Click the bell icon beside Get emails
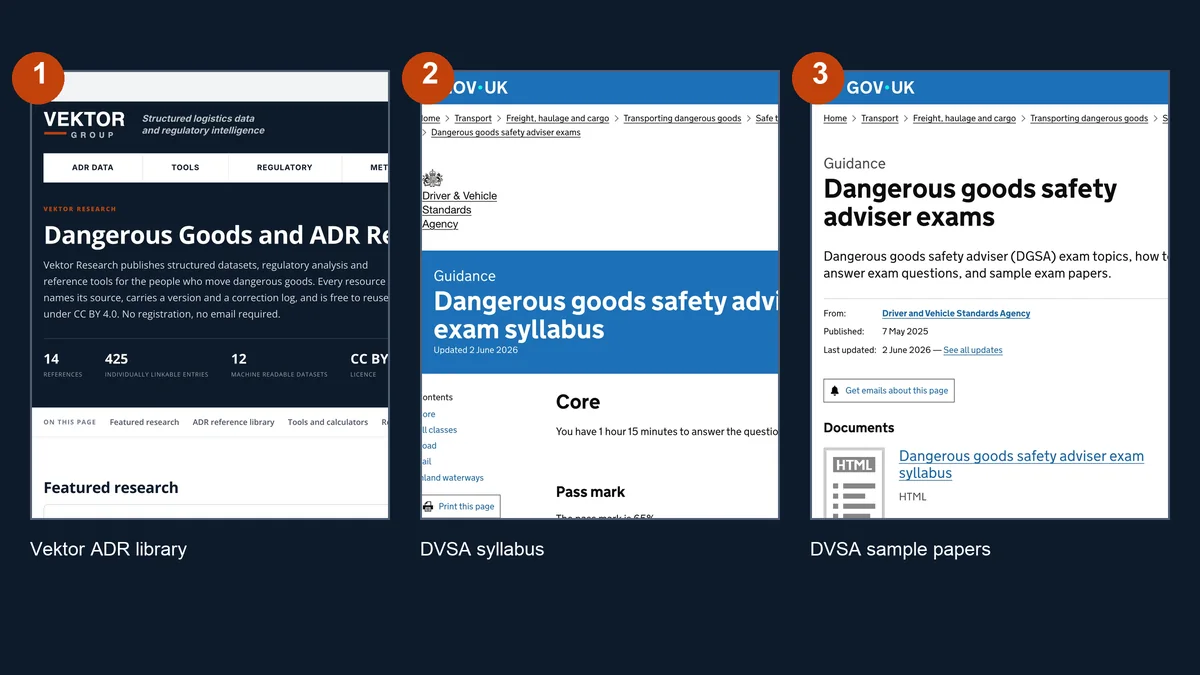 (x=835, y=390)
